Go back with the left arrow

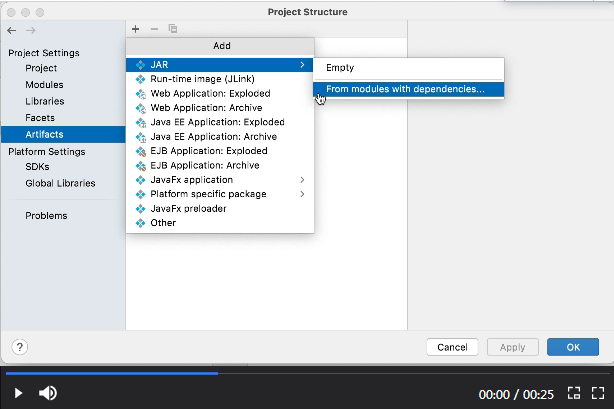coord(12,30)
